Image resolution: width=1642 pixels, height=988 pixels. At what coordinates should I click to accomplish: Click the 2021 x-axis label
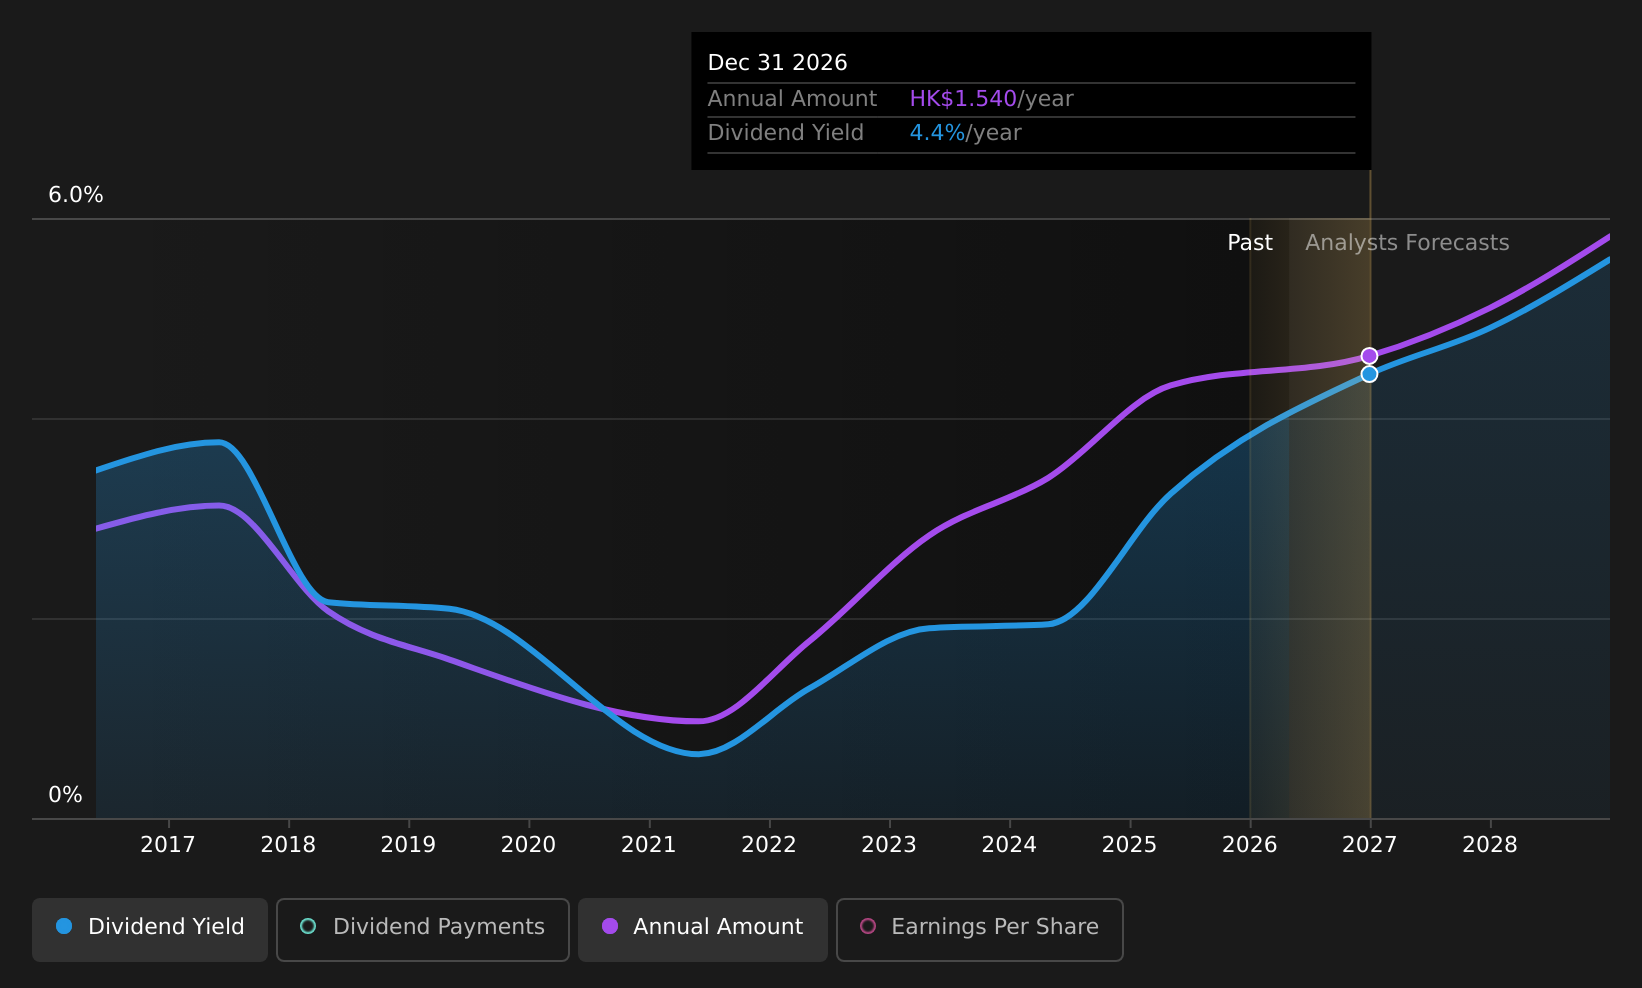tap(649, 845)
